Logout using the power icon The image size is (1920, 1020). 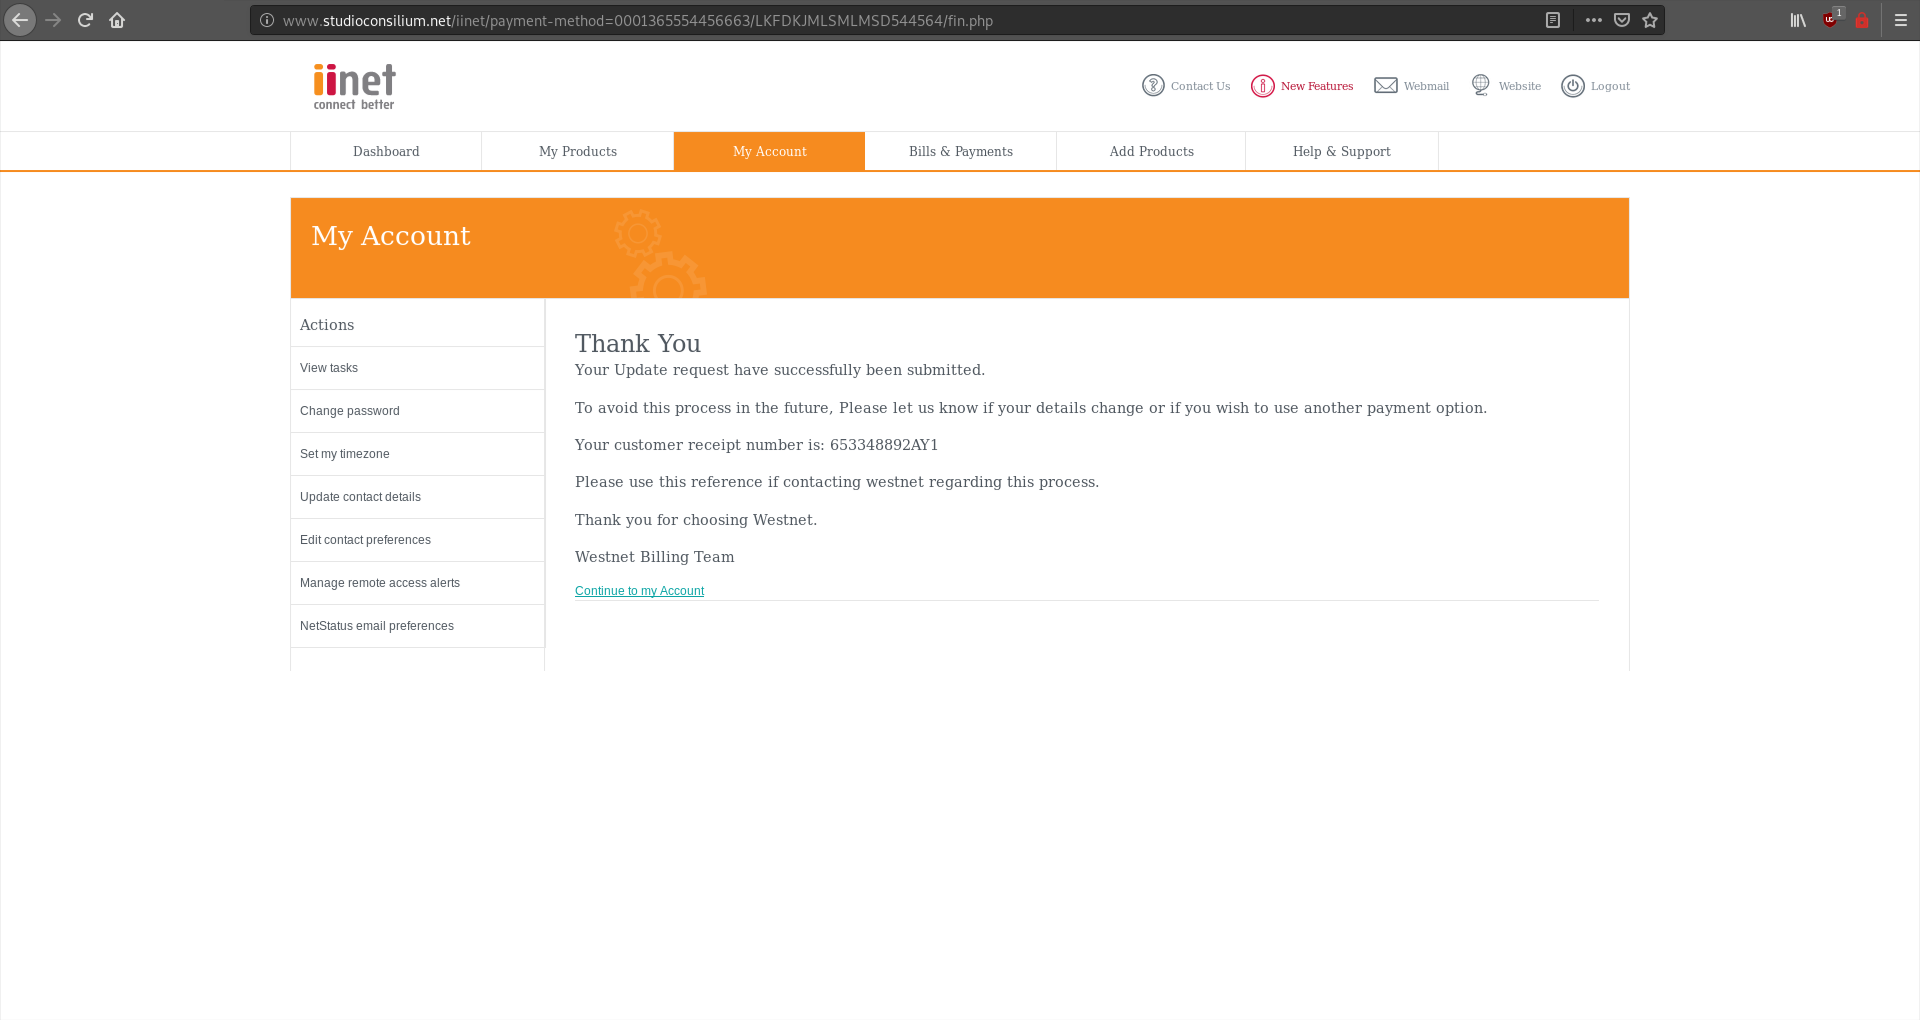[1572, 86]
